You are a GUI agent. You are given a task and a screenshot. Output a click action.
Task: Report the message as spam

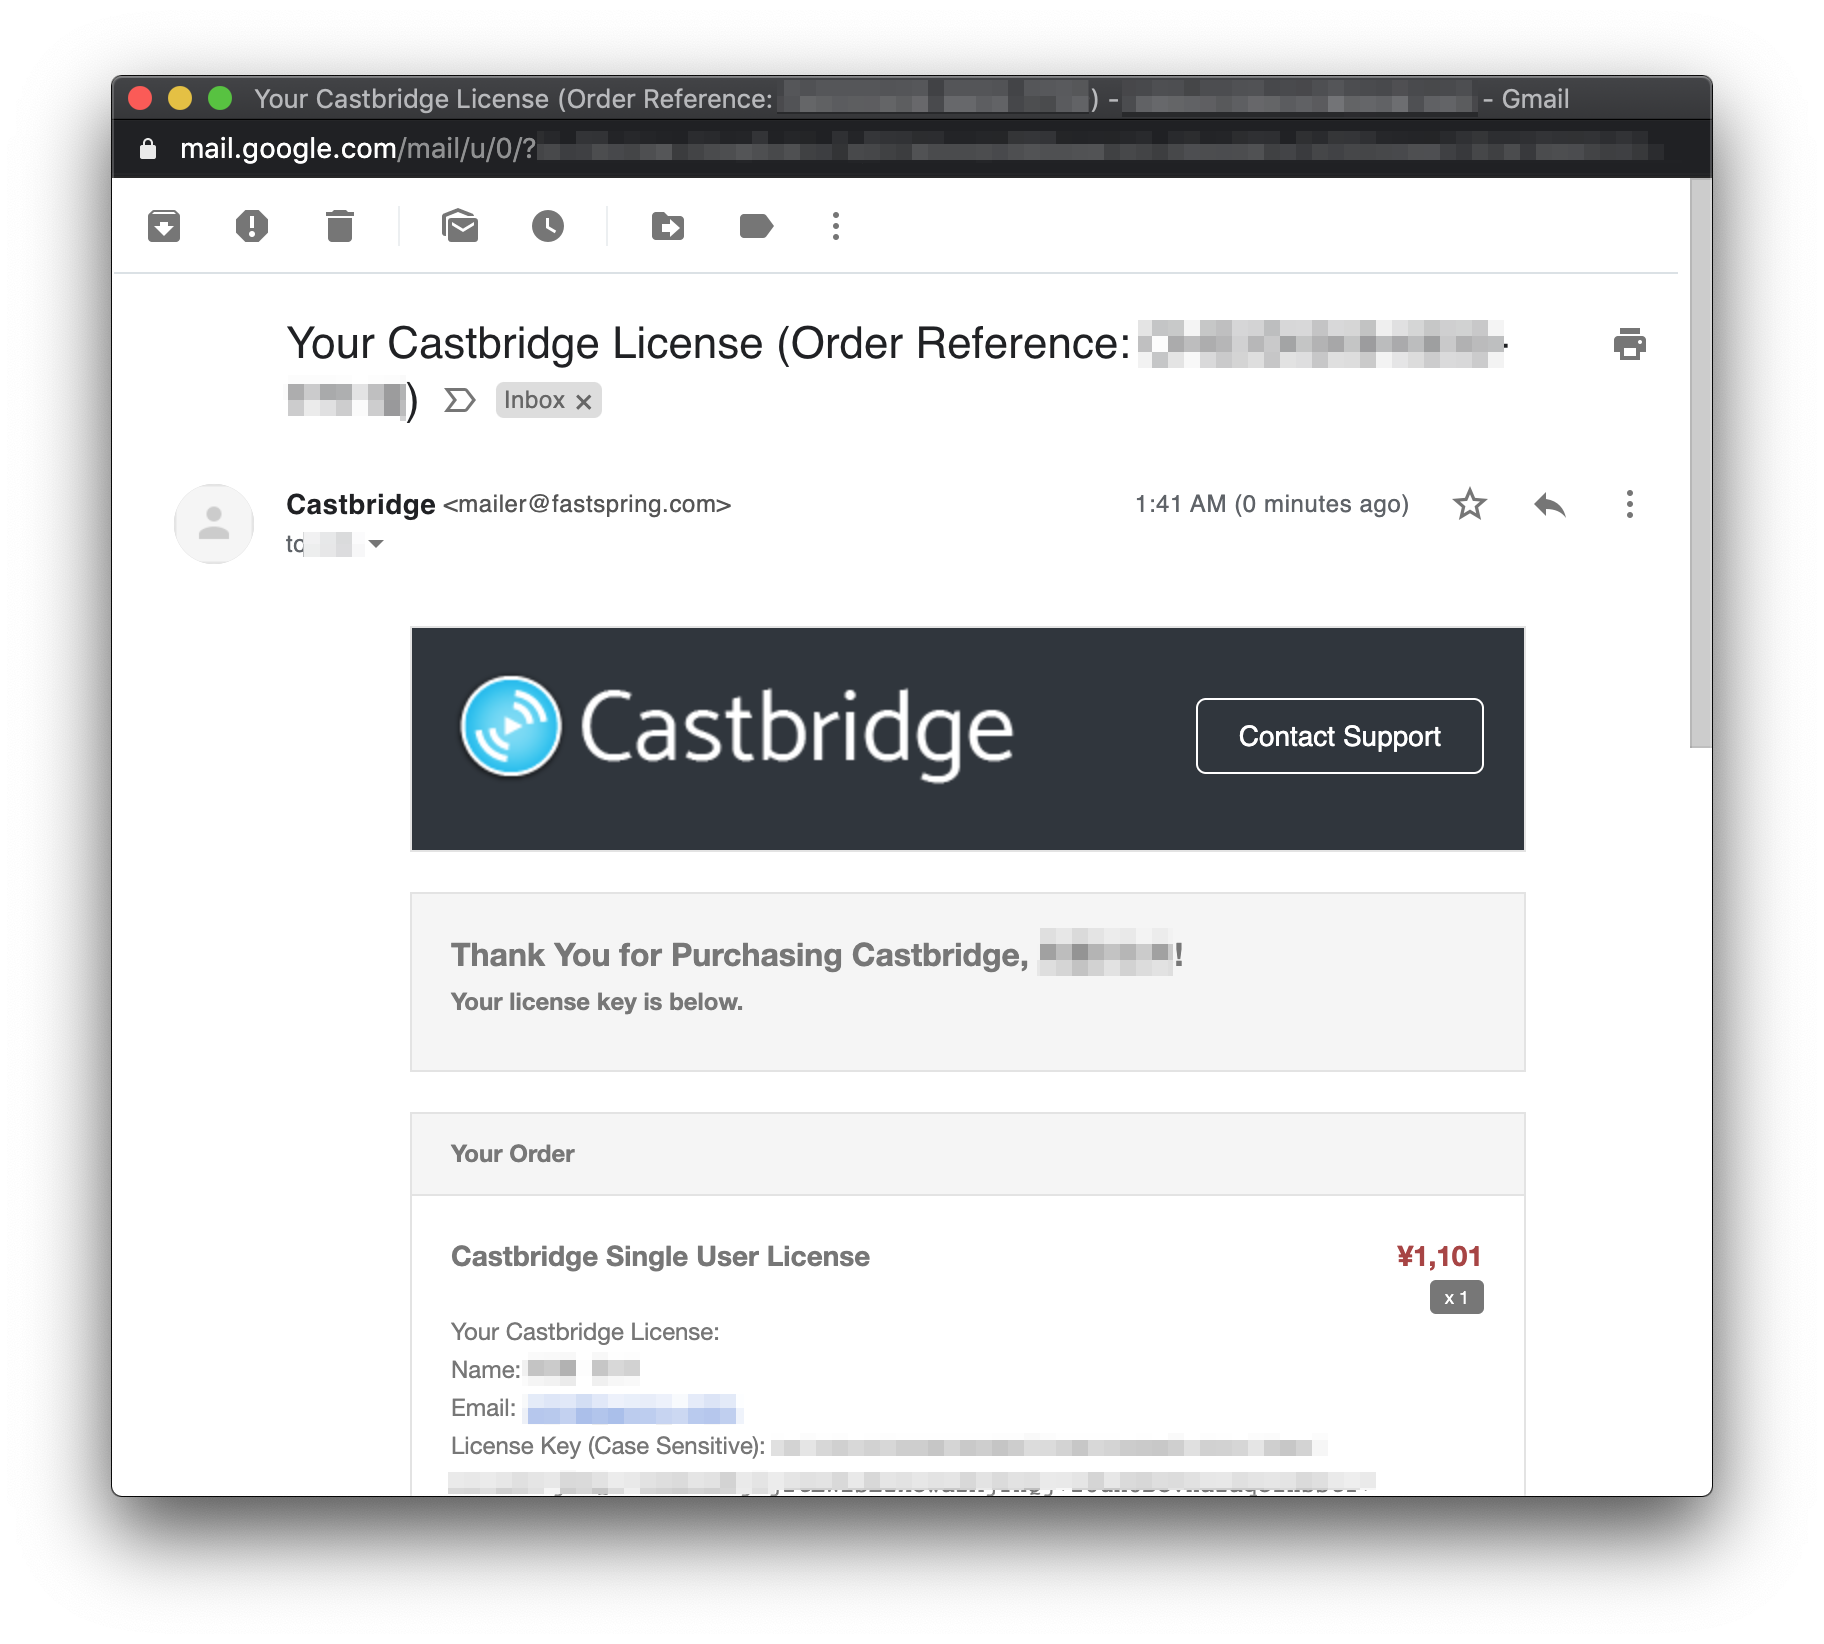[252, 226]
